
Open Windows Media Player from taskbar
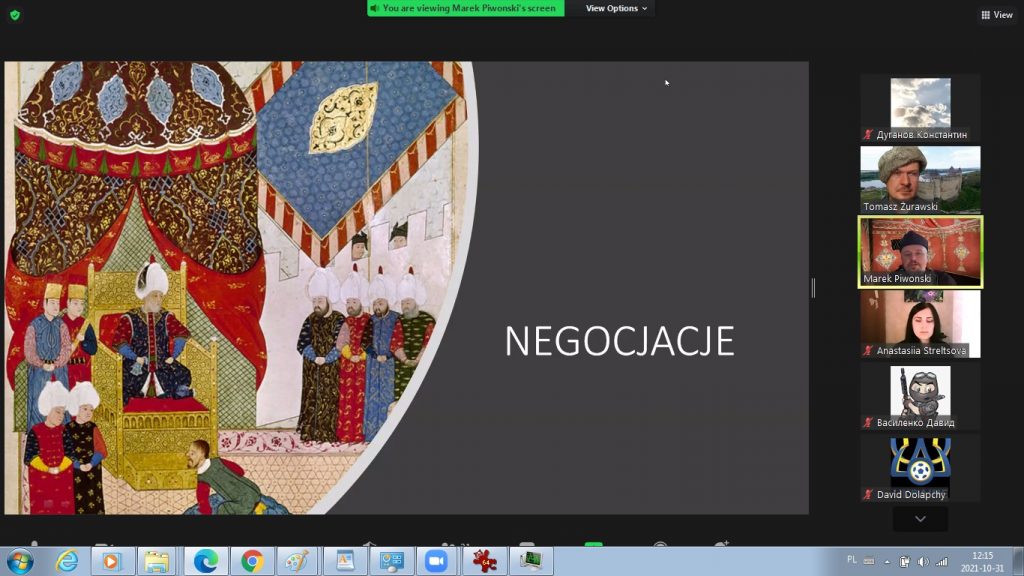point(111,561)
